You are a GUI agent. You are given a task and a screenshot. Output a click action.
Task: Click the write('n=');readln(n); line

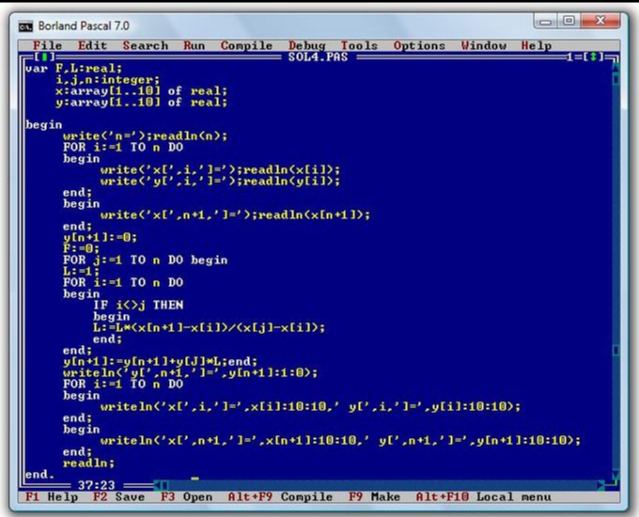click(x=145, y=136)
